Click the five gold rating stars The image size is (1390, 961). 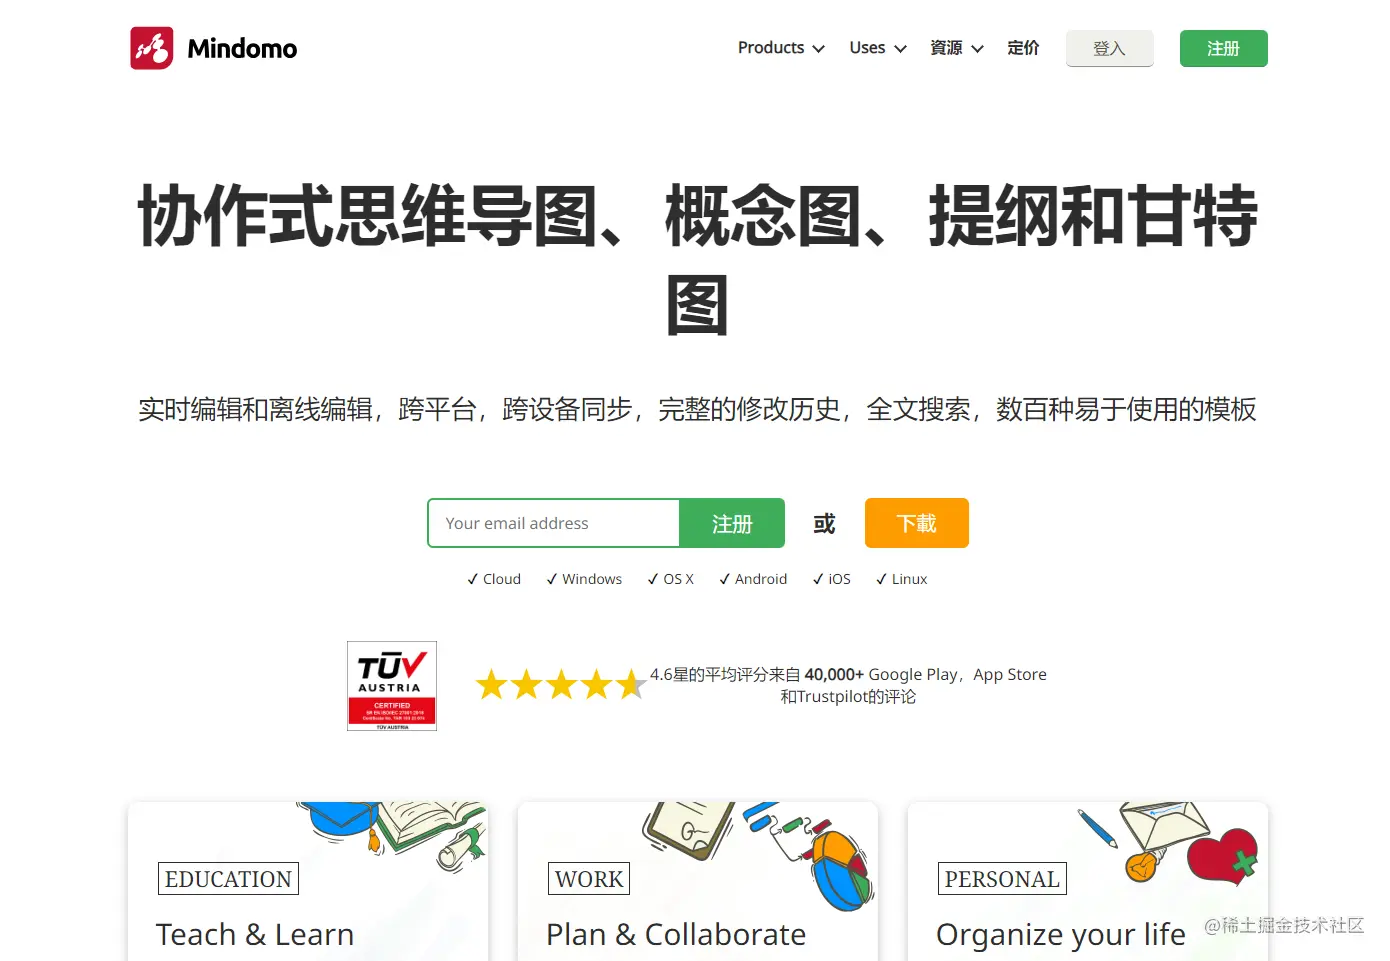click(x=560, y=685)
